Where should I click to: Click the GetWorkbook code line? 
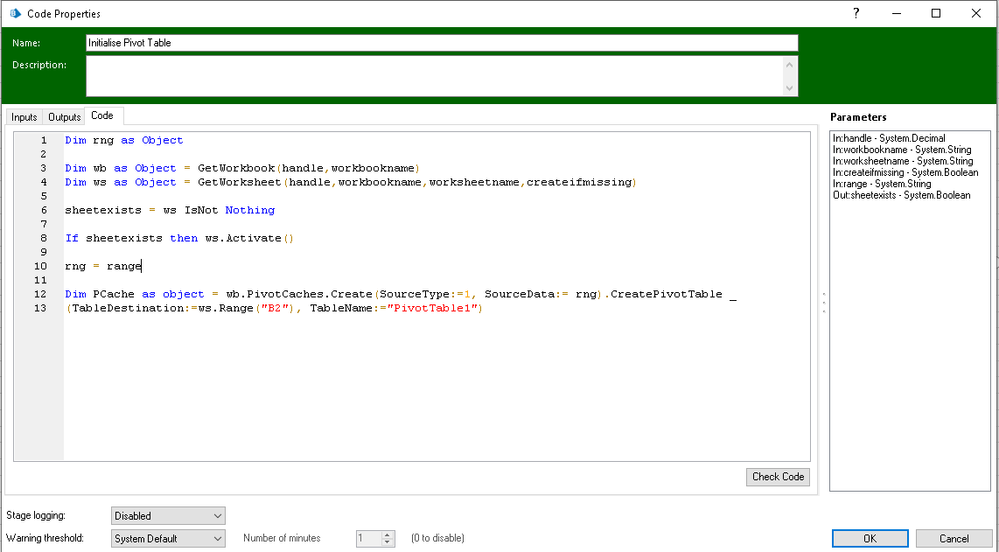242,168
